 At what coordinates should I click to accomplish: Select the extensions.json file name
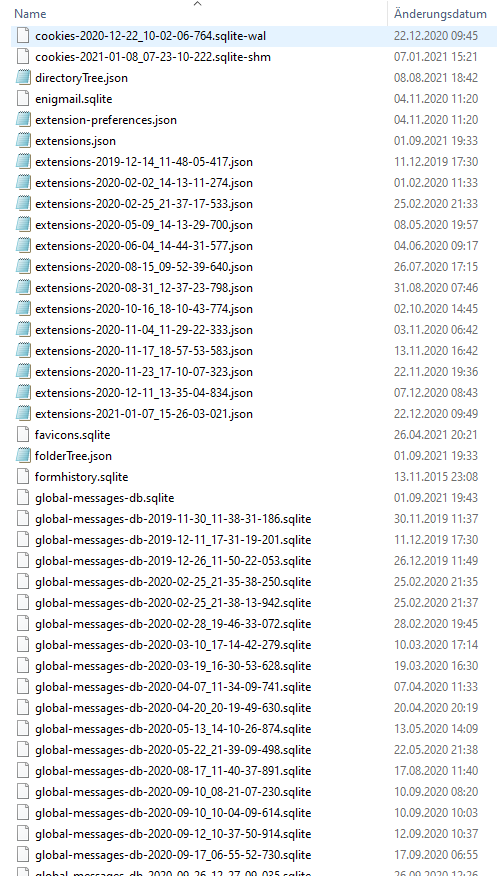coord(75,141)
